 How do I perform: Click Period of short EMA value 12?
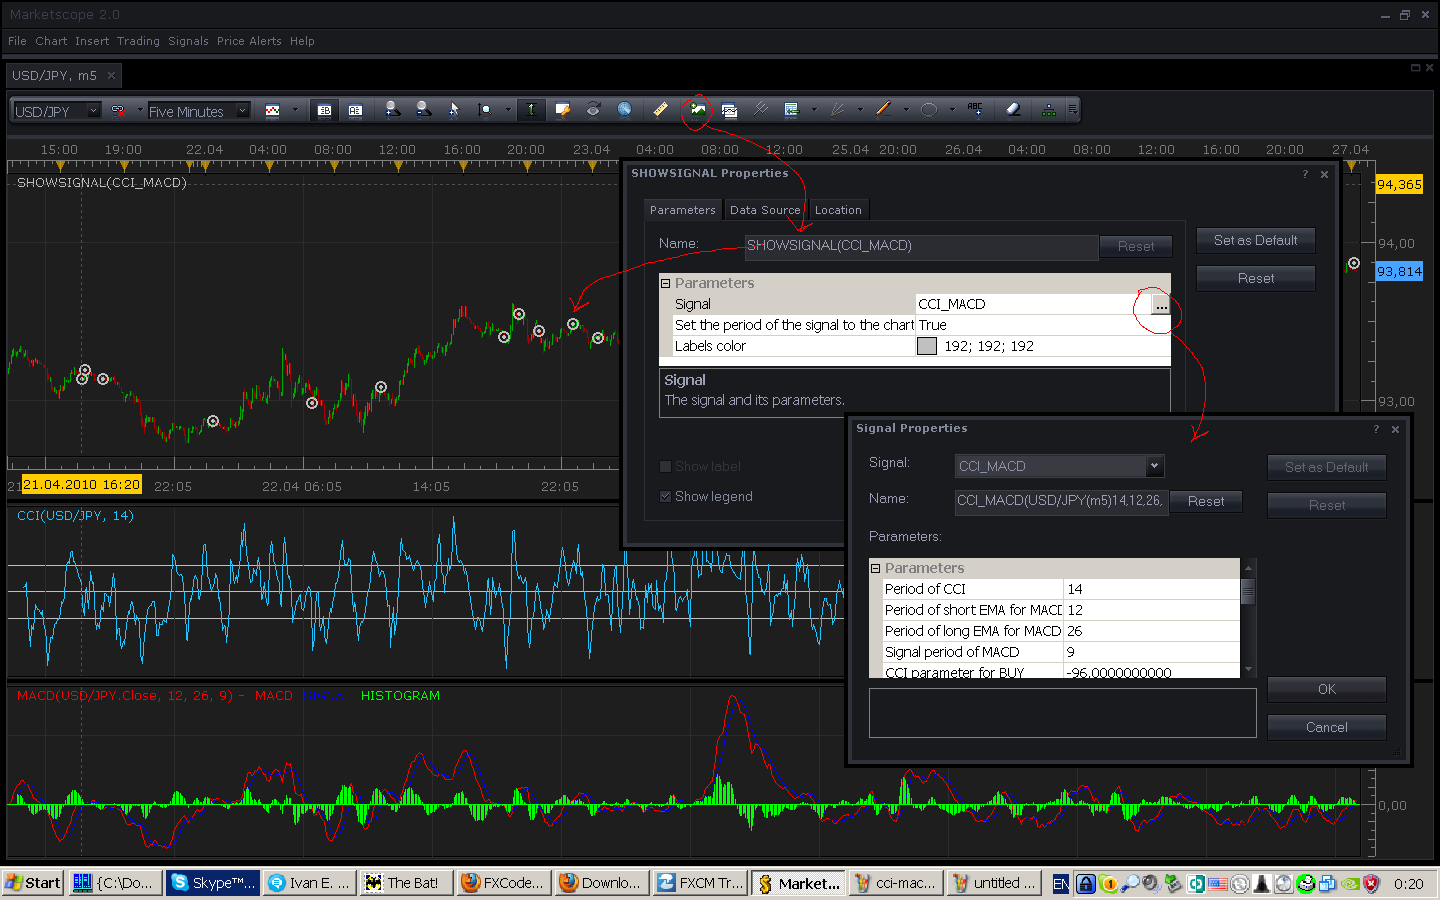1151,610
